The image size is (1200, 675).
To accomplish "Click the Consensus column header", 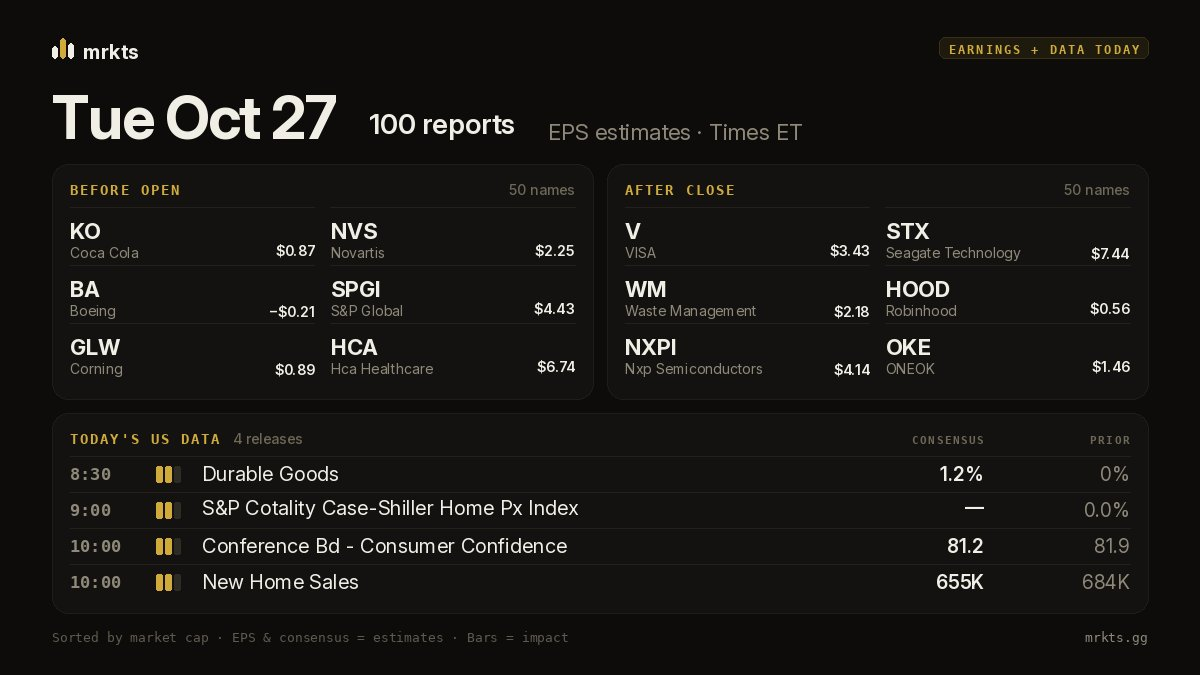I will pyautogui.click(x=948, y=440).
